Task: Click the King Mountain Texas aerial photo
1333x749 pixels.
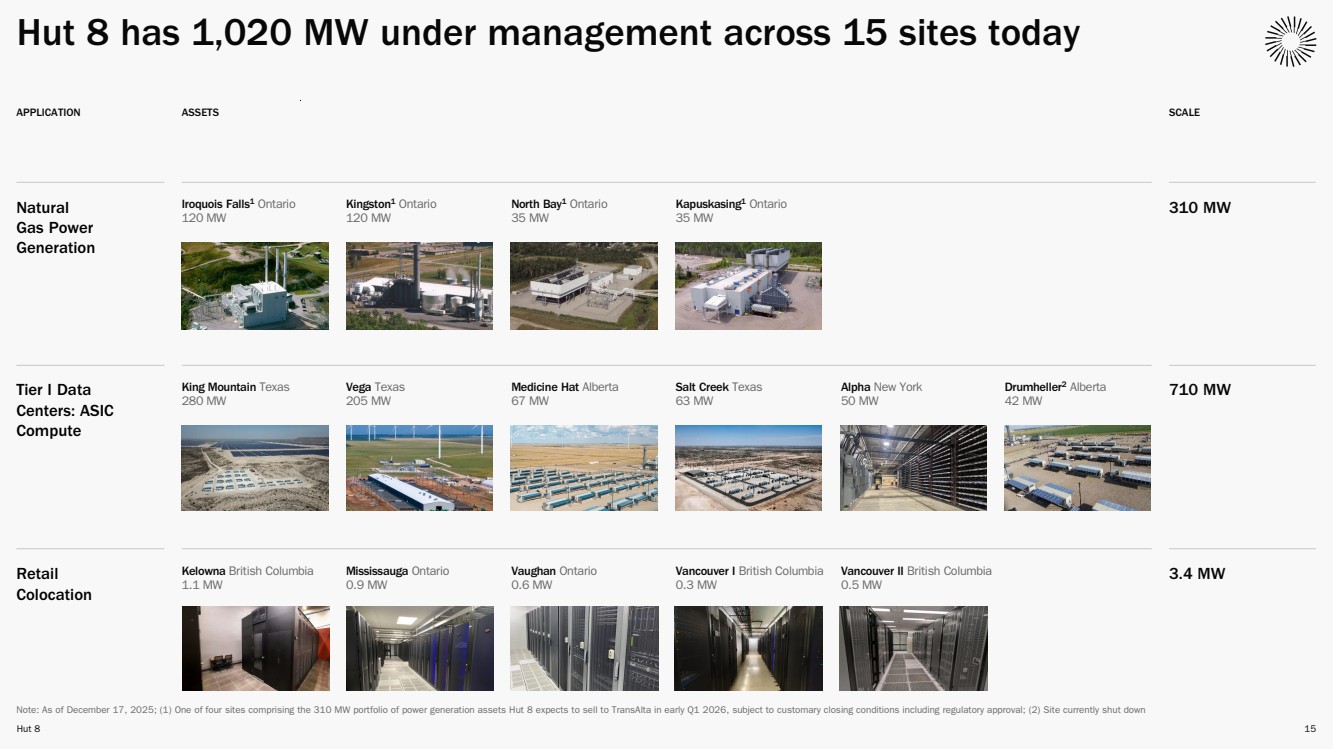Action: [x=255, y=468]
